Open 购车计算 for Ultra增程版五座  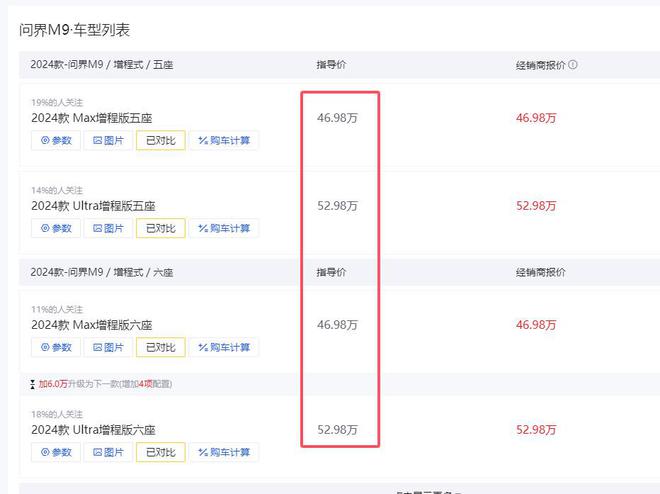[224, 228]
